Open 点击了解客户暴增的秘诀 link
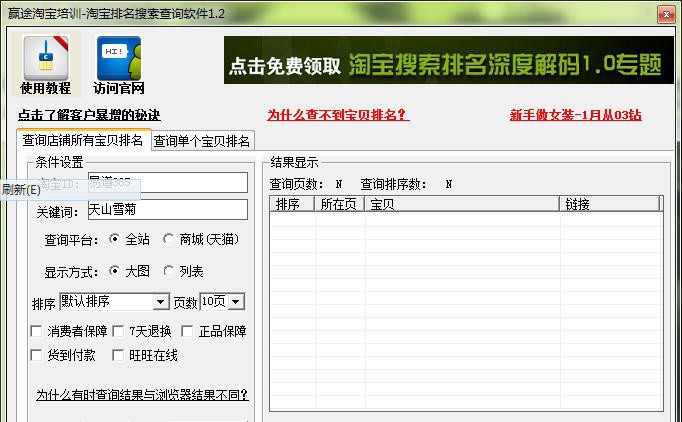Viewport: 682px width, 422px height. click(x=89, y=115)
